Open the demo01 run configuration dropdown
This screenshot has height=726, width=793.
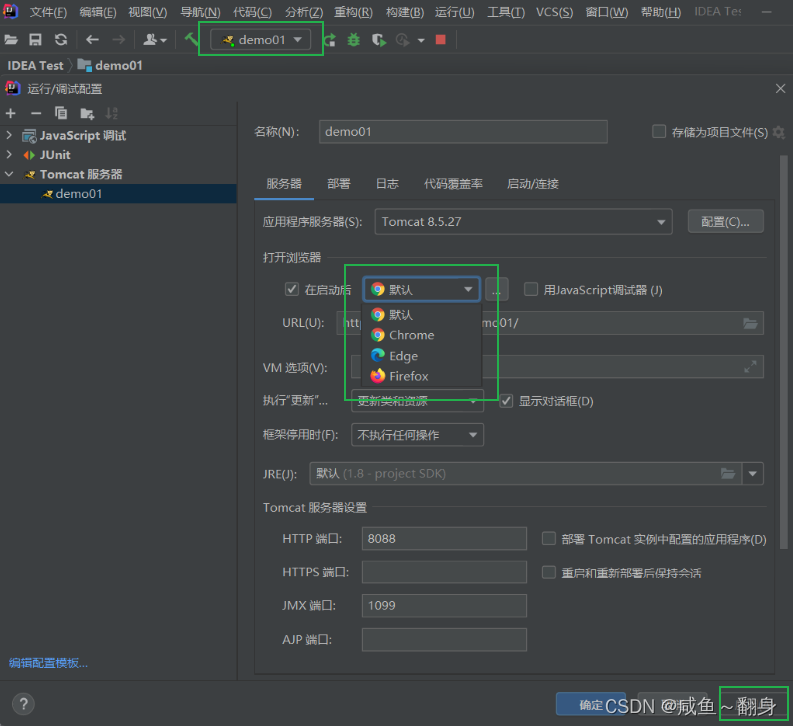[x=261, y=39]
